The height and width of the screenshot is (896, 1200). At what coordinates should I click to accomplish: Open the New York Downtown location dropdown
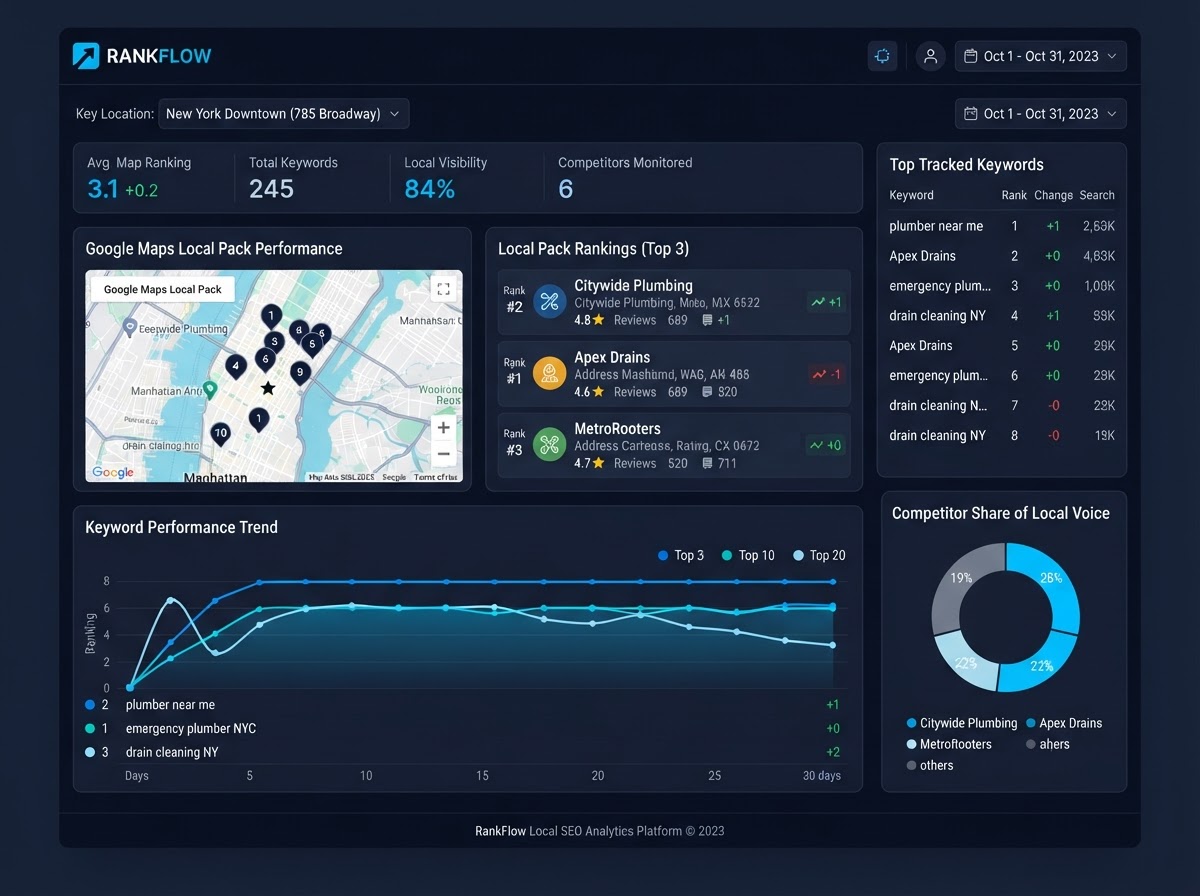coord(284,114)
